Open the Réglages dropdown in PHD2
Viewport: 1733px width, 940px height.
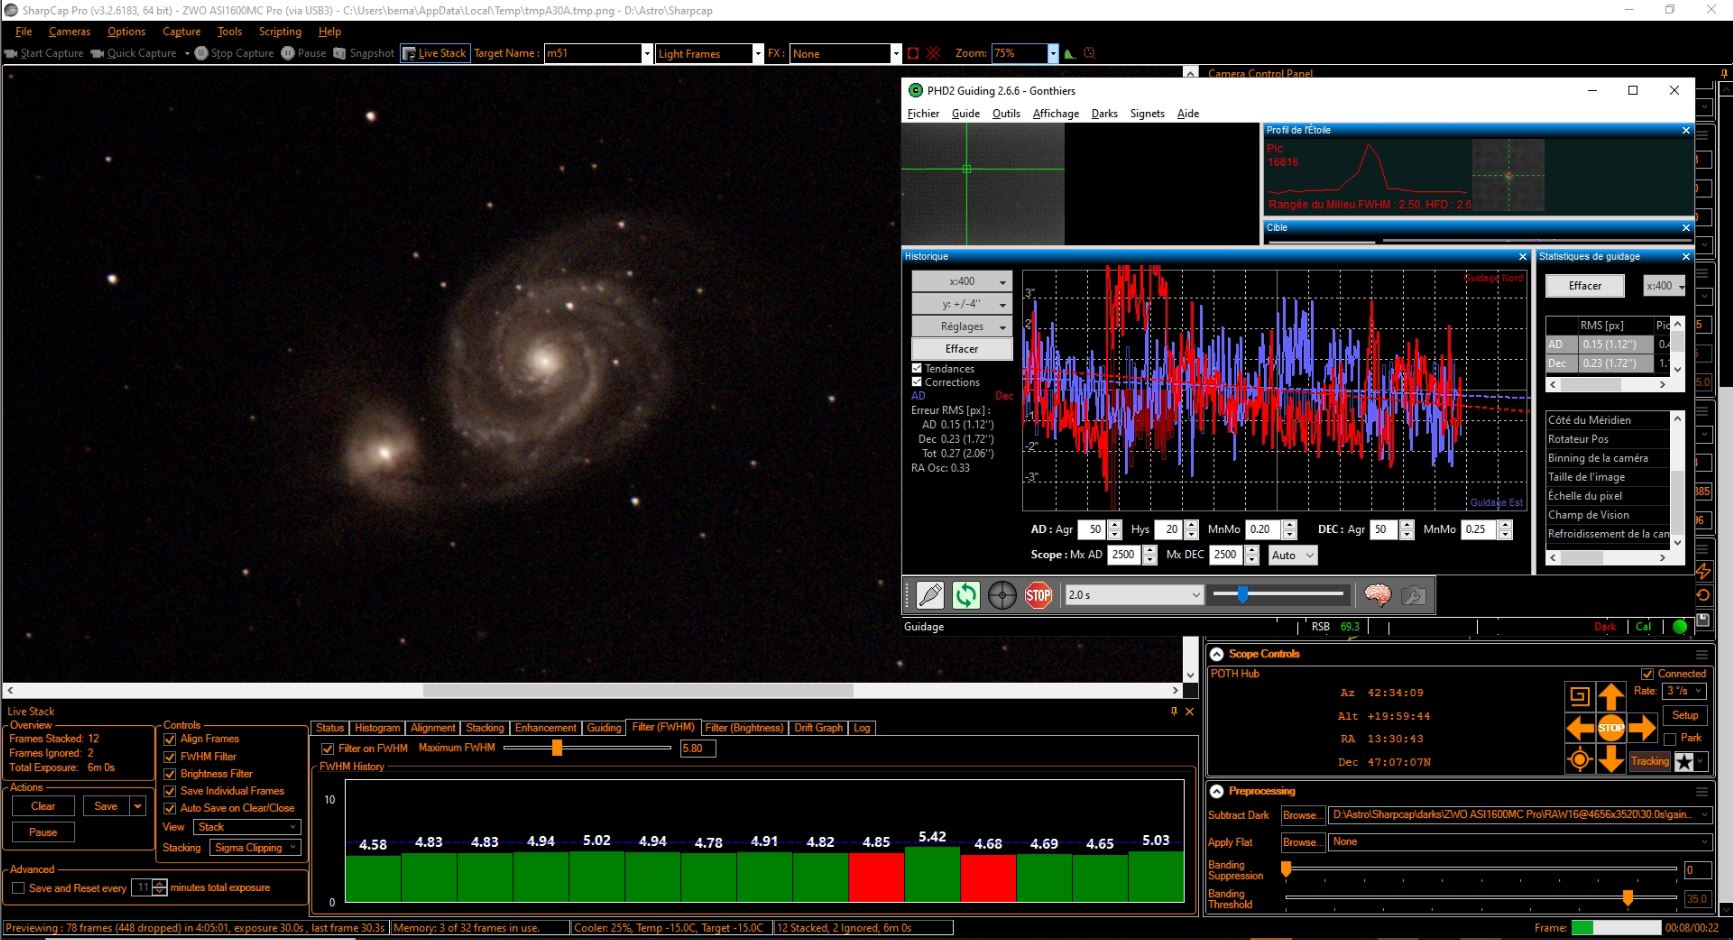click(x=962, y=327)
